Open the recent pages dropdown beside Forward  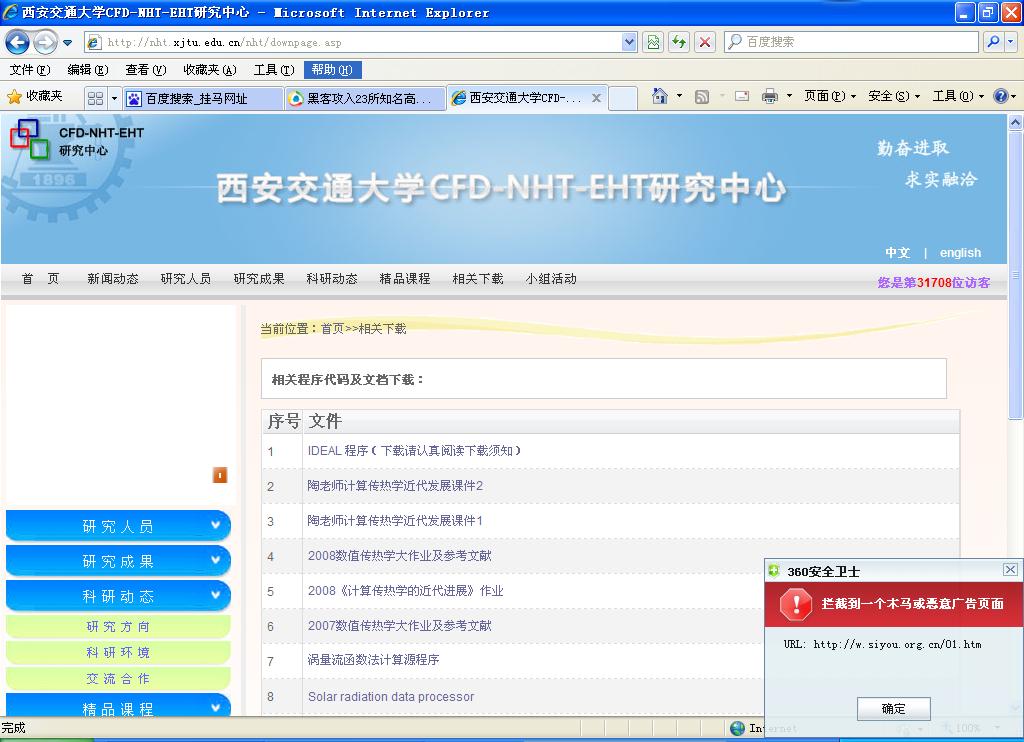67,43
